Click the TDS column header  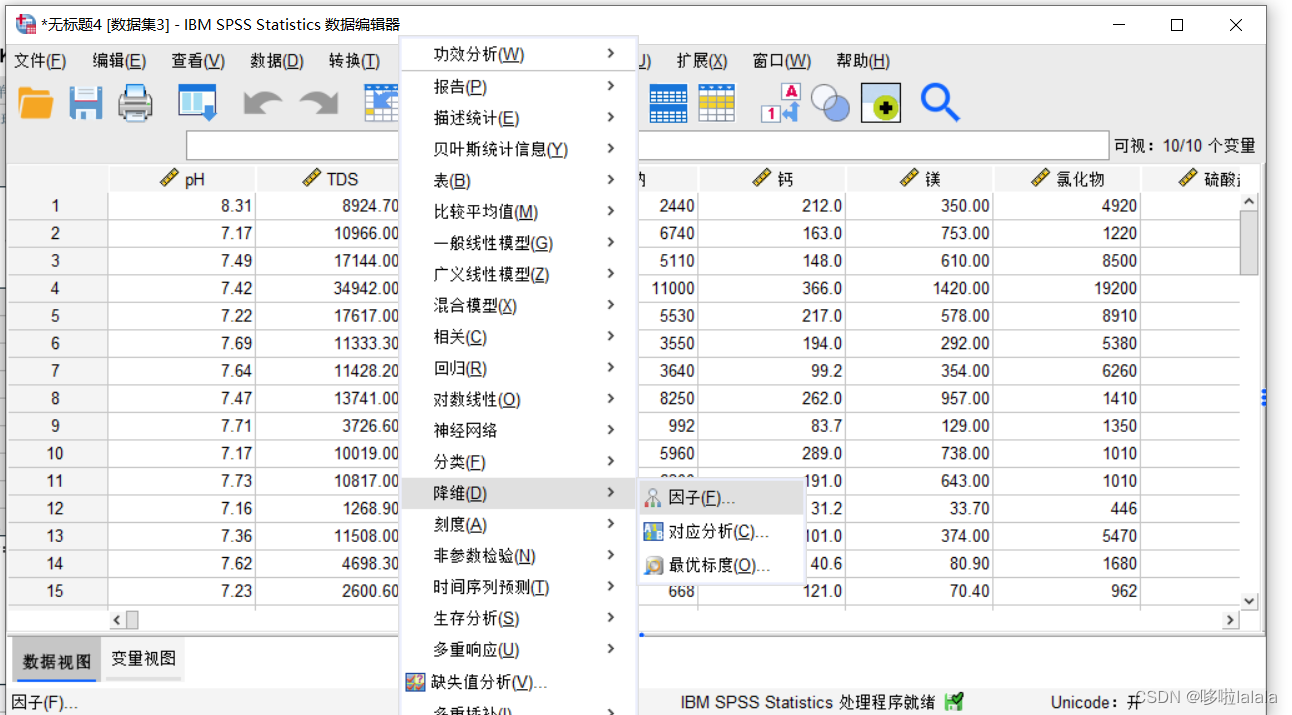coord(329,179)
